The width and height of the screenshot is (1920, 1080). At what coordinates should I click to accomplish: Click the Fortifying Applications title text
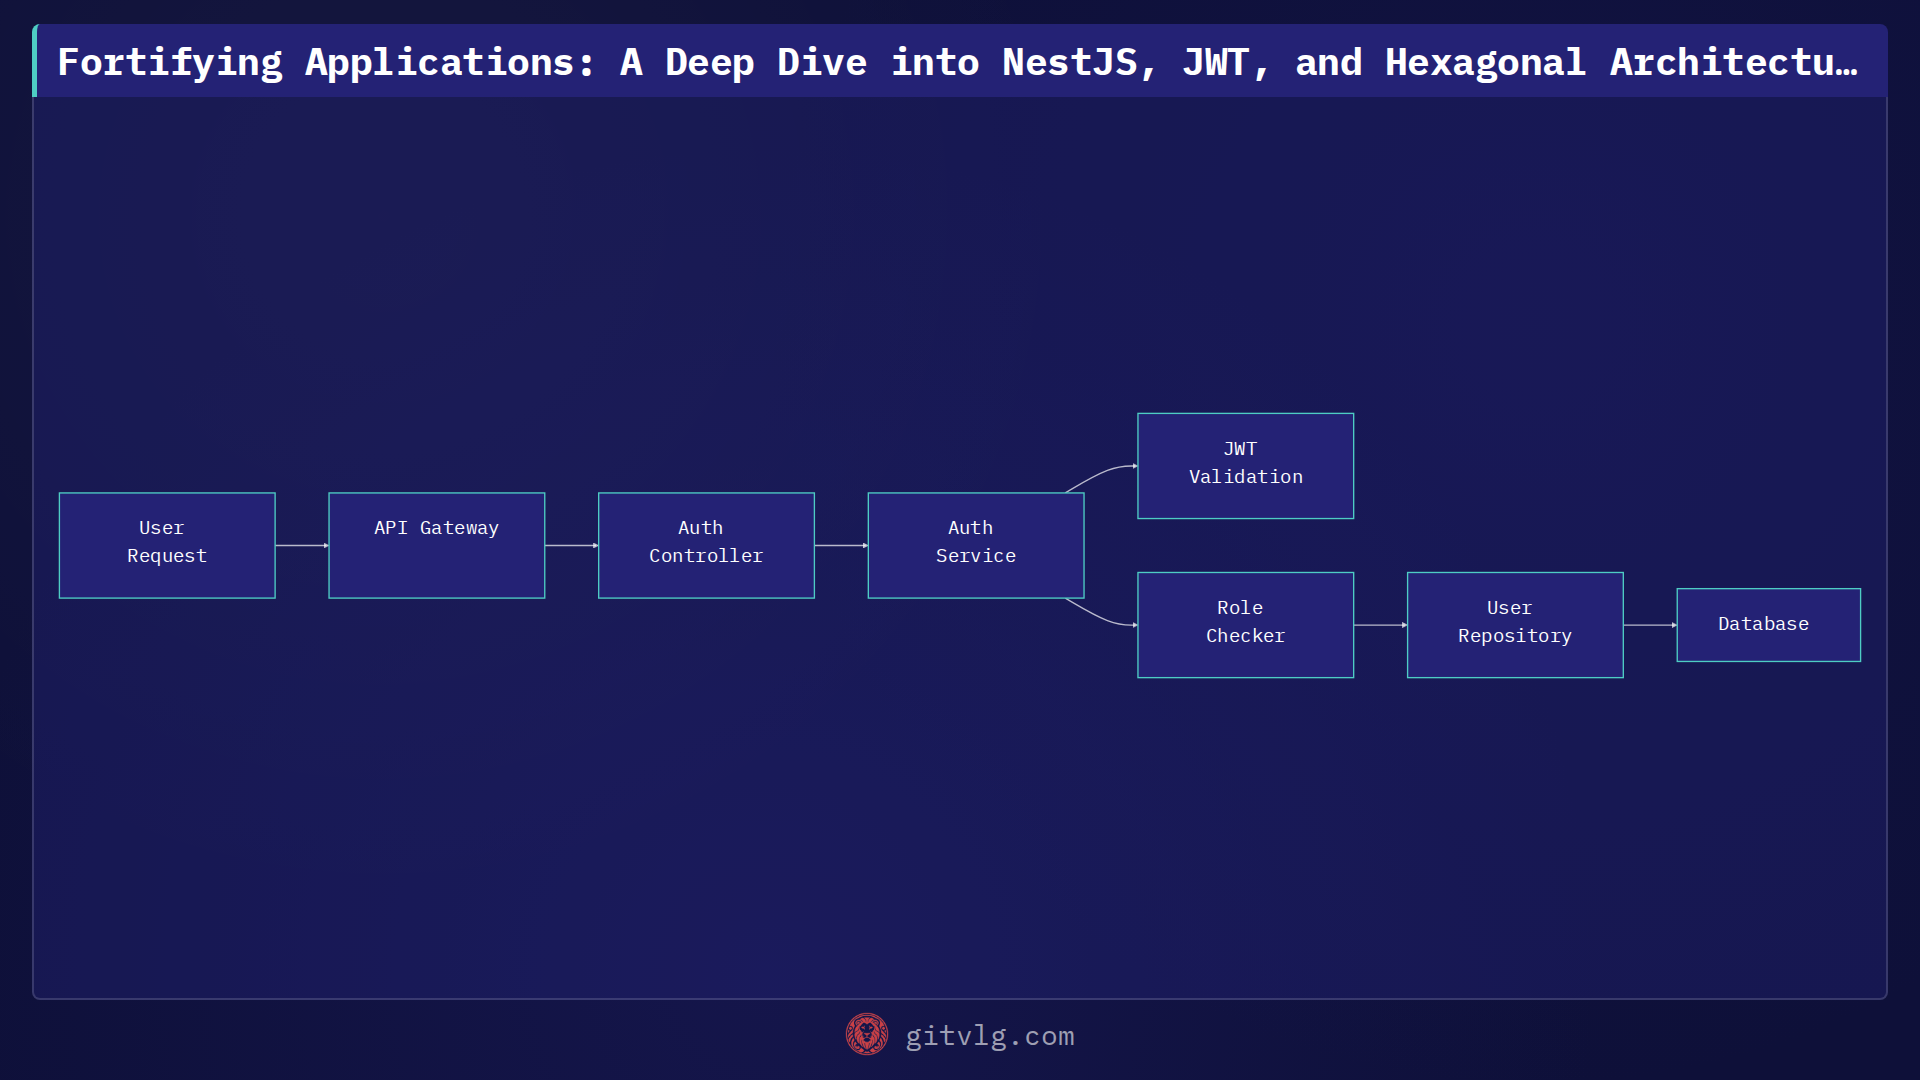coord(958,62)
